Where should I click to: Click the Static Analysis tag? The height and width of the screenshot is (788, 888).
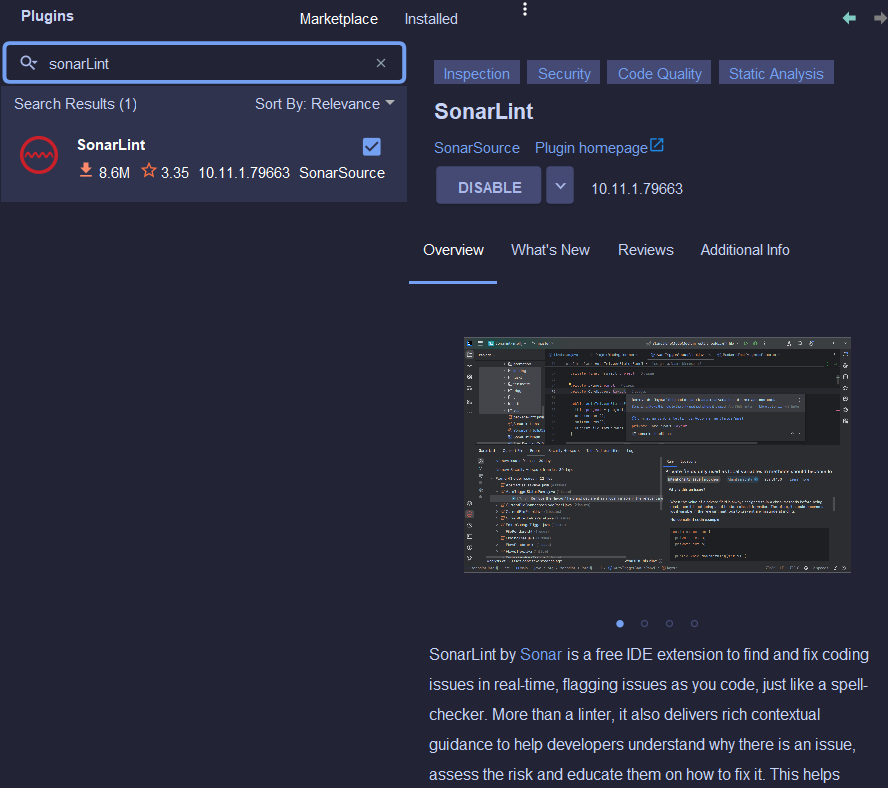coord(776,73)
